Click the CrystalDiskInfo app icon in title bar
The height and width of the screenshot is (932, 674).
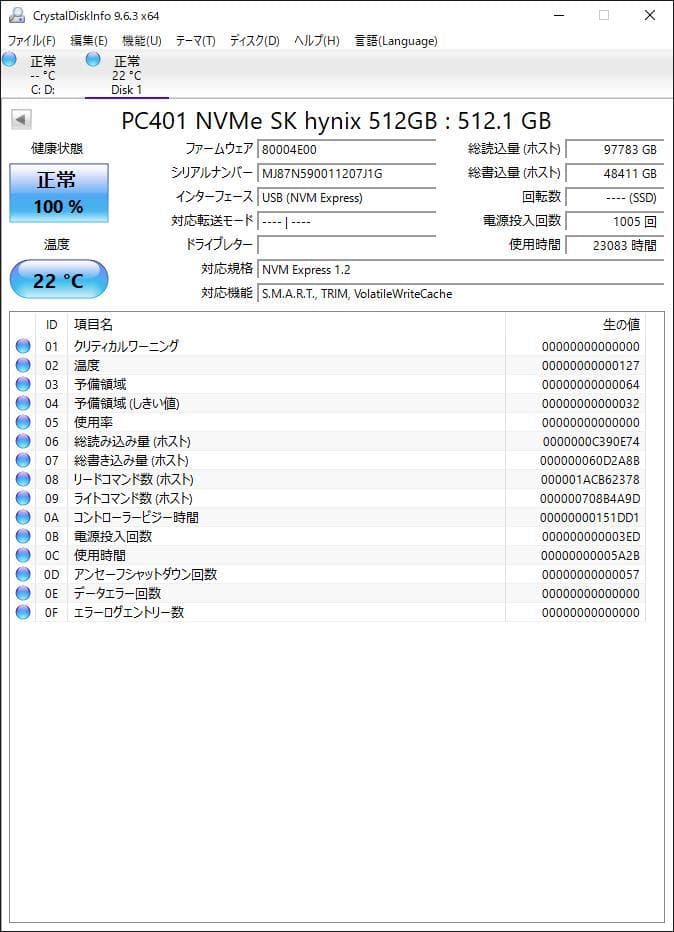coord(17,15)
